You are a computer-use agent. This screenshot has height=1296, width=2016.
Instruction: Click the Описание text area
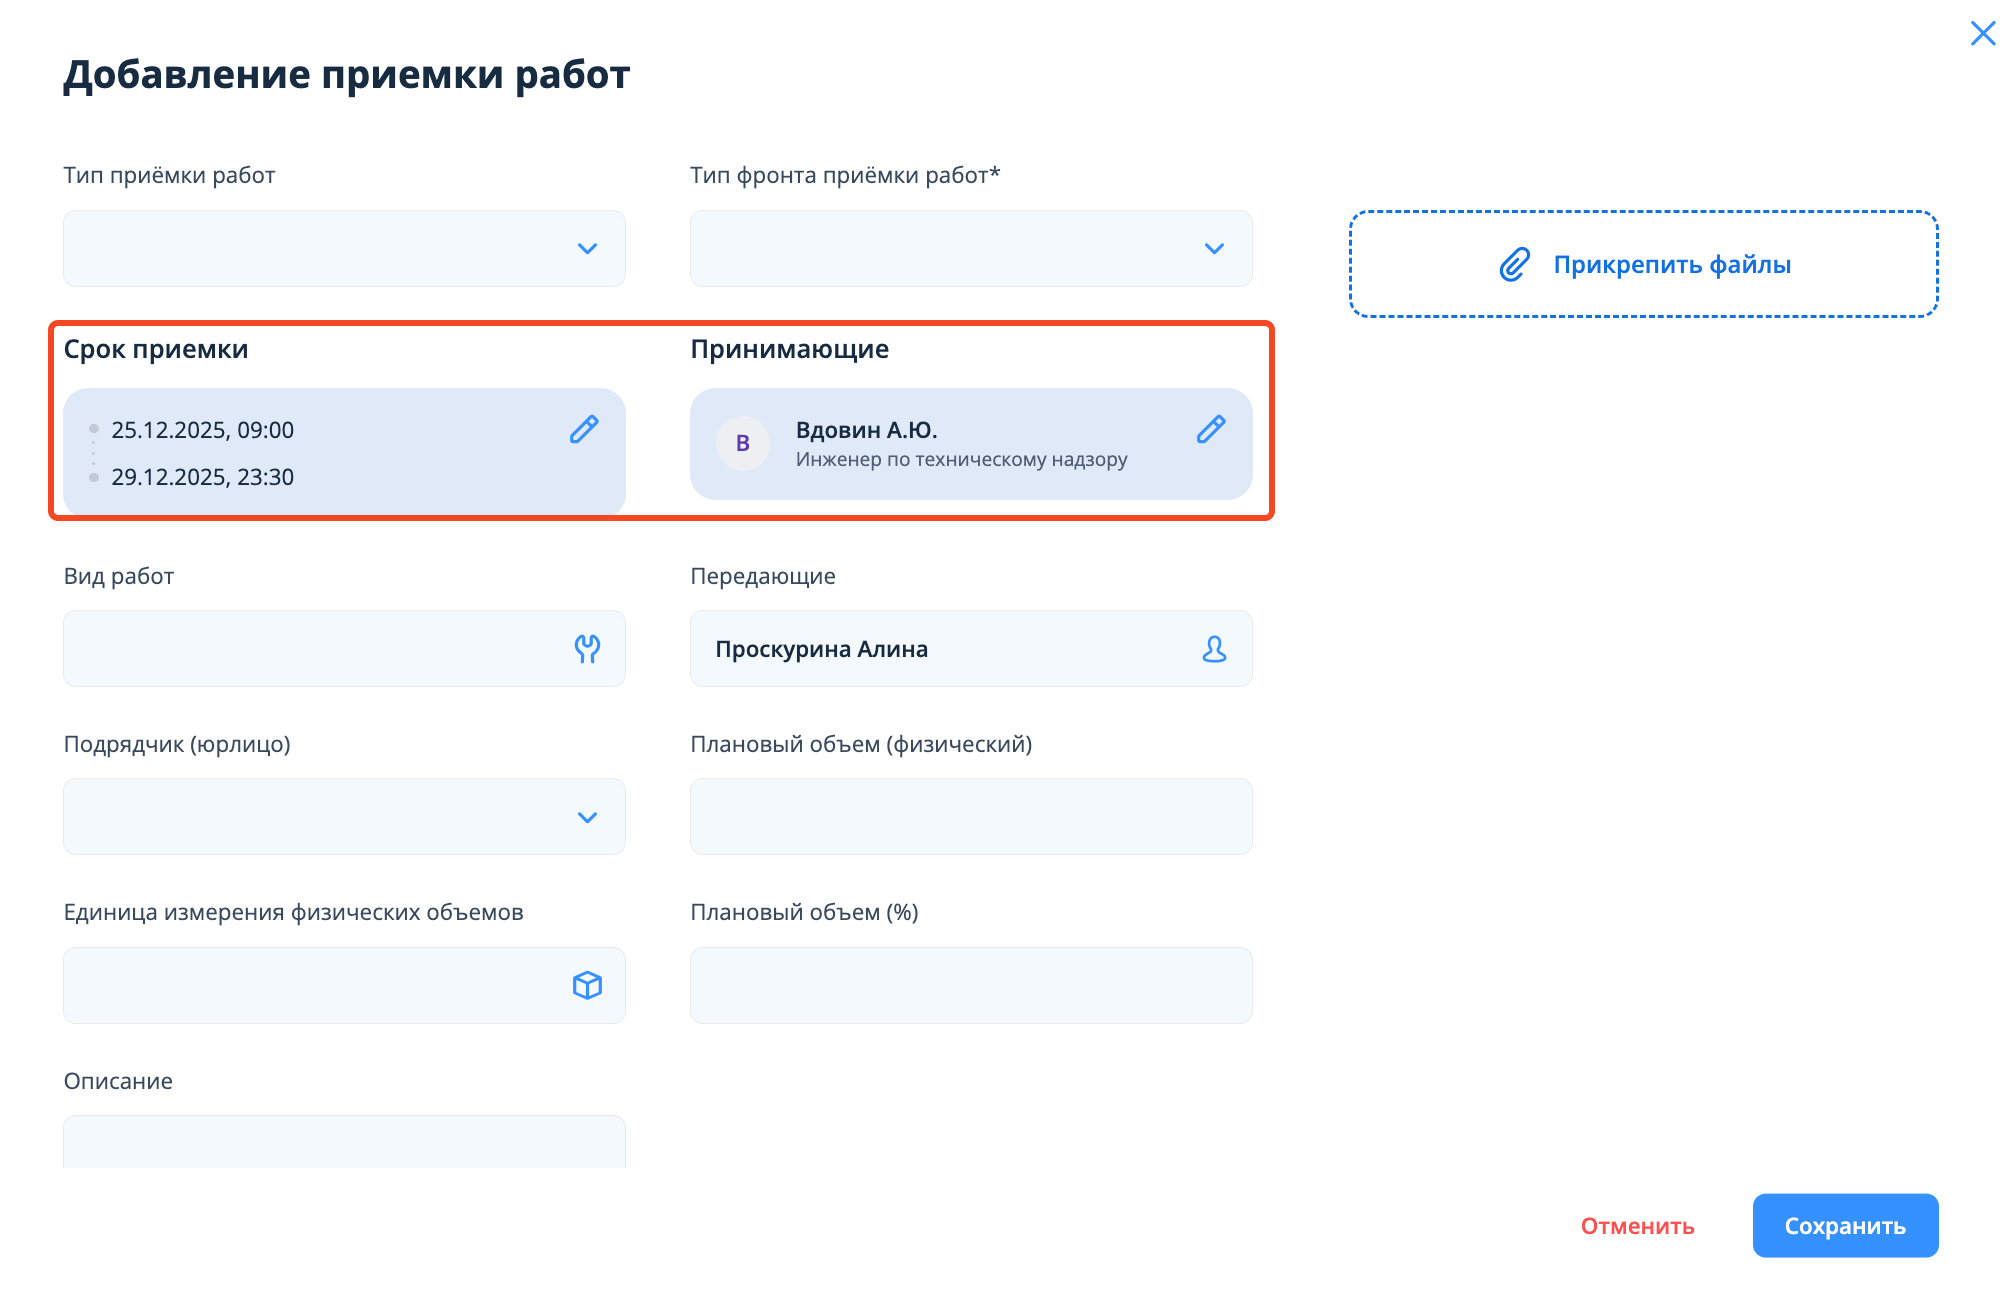[x=344, y=1142]
